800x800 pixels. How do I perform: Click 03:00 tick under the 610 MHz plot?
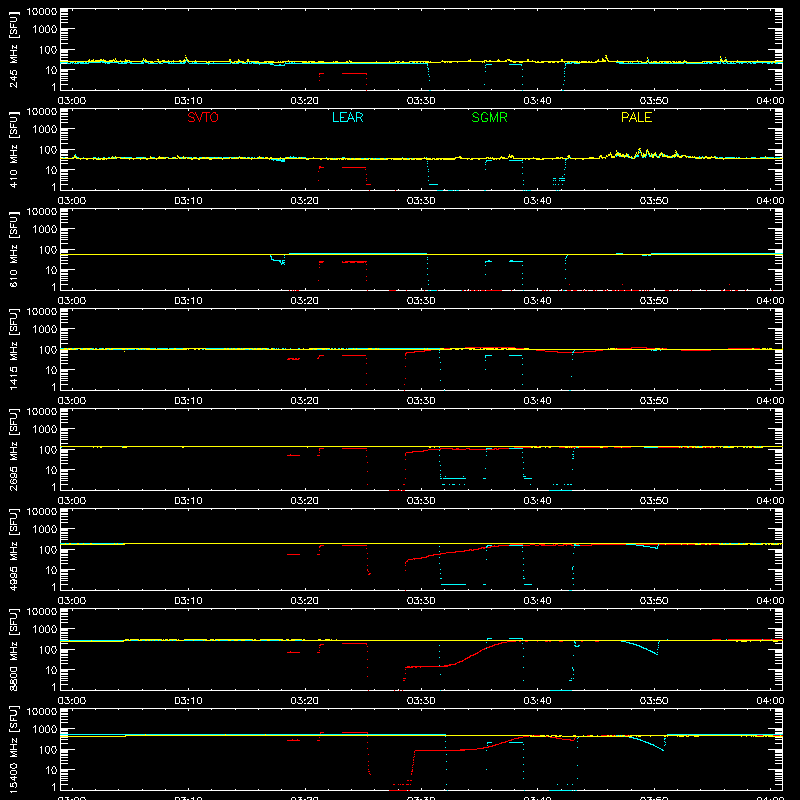[x=72, y=301]
